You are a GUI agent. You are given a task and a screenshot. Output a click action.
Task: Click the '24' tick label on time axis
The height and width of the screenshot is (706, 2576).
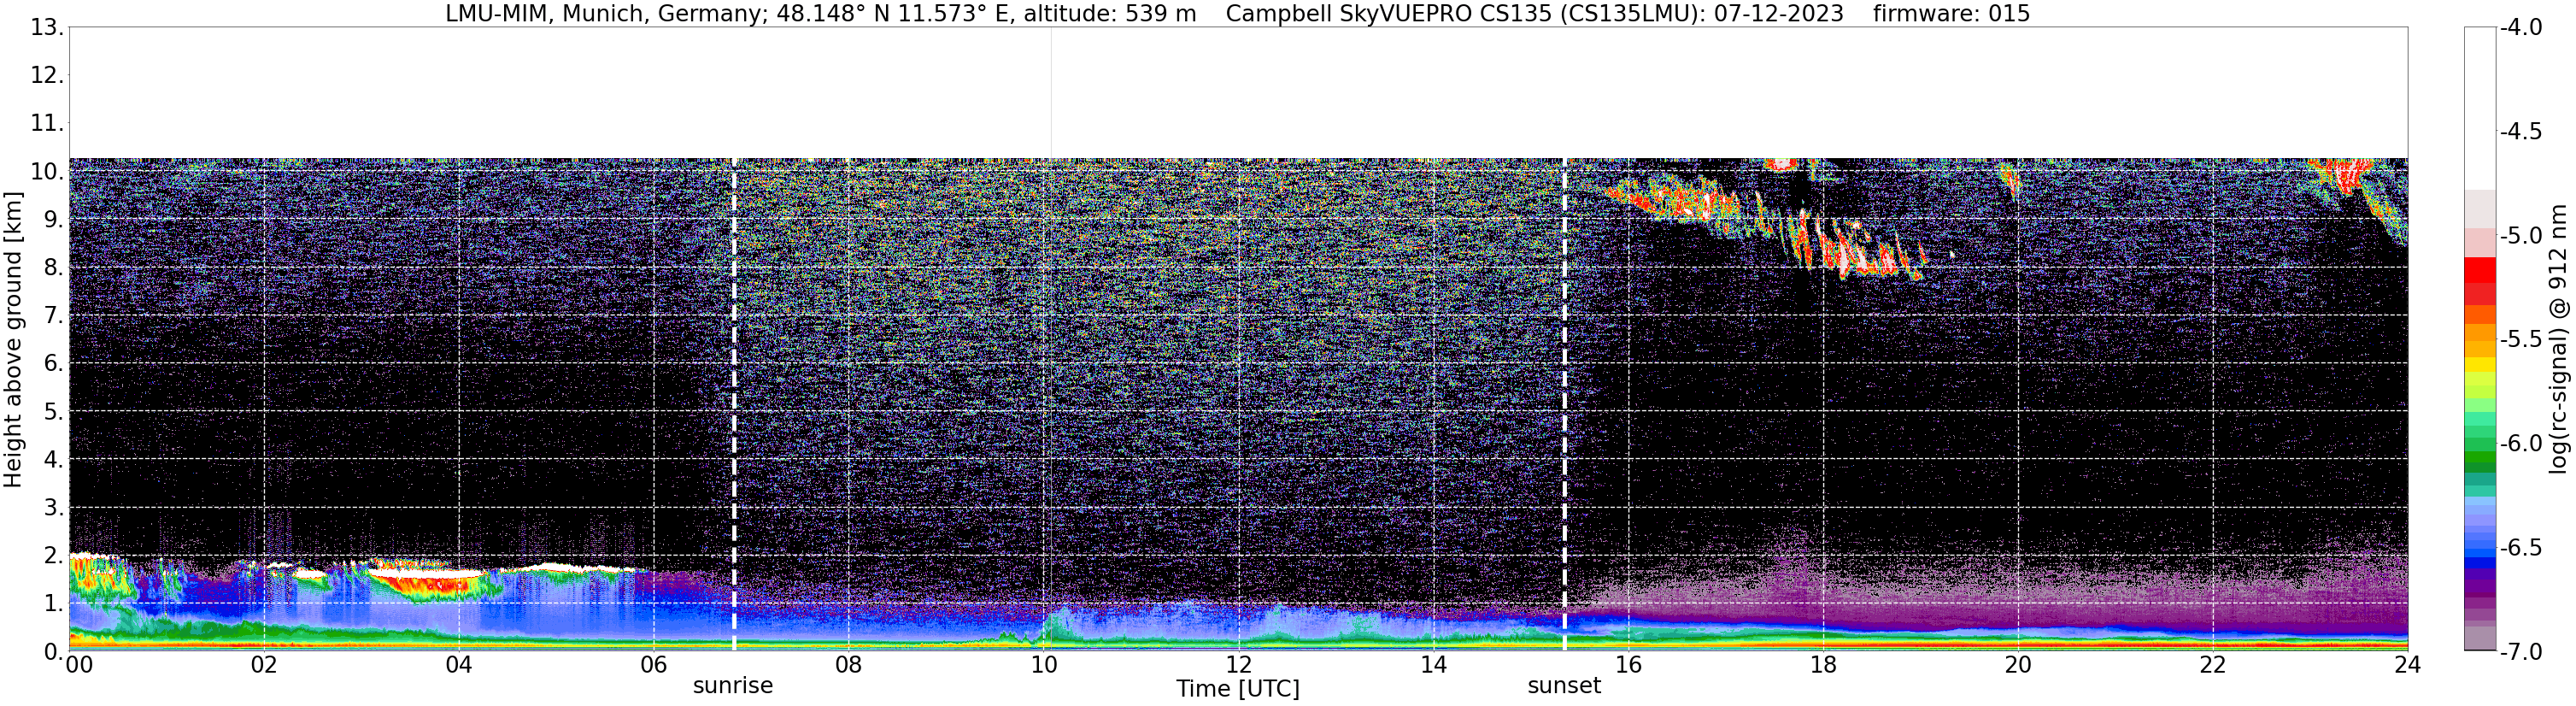[x=2407, y=665]
